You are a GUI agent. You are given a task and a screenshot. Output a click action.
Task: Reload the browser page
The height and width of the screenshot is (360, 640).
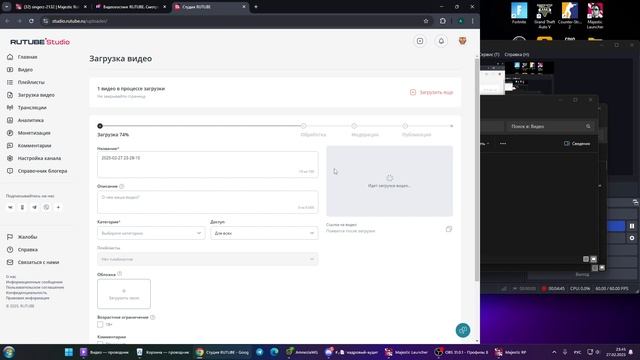click(x=31, y=21)
